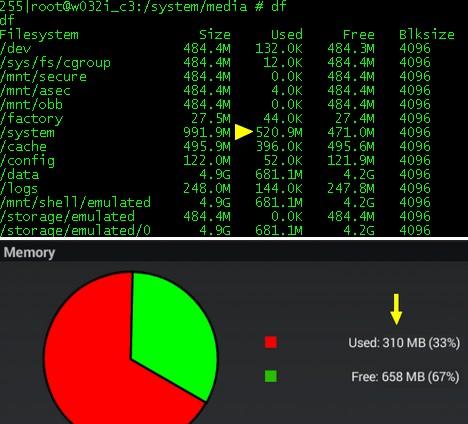The image size is (468, 424).
Task: Click the 'Free' column header in terminal
Action: point(359,35)
